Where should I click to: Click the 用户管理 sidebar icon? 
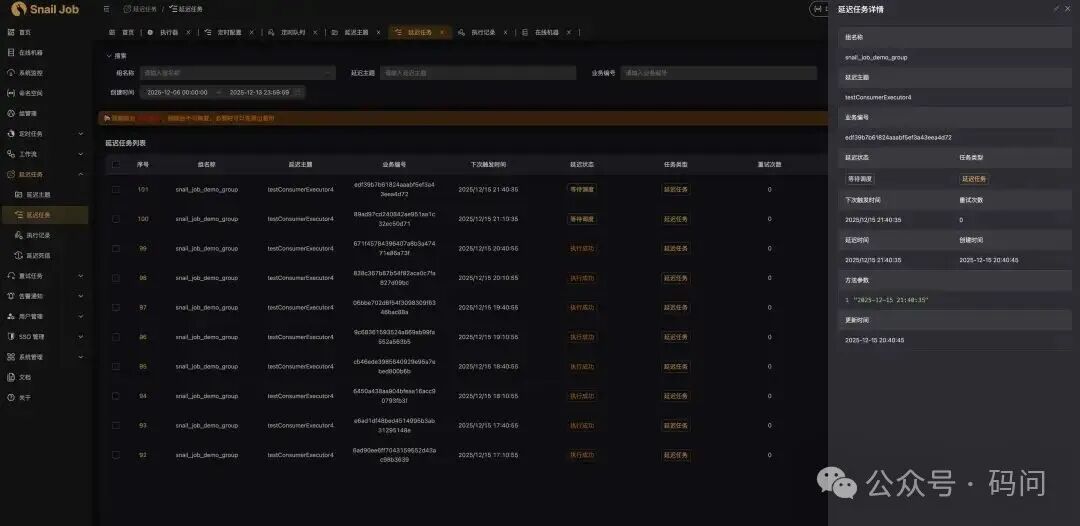[10, 317]
